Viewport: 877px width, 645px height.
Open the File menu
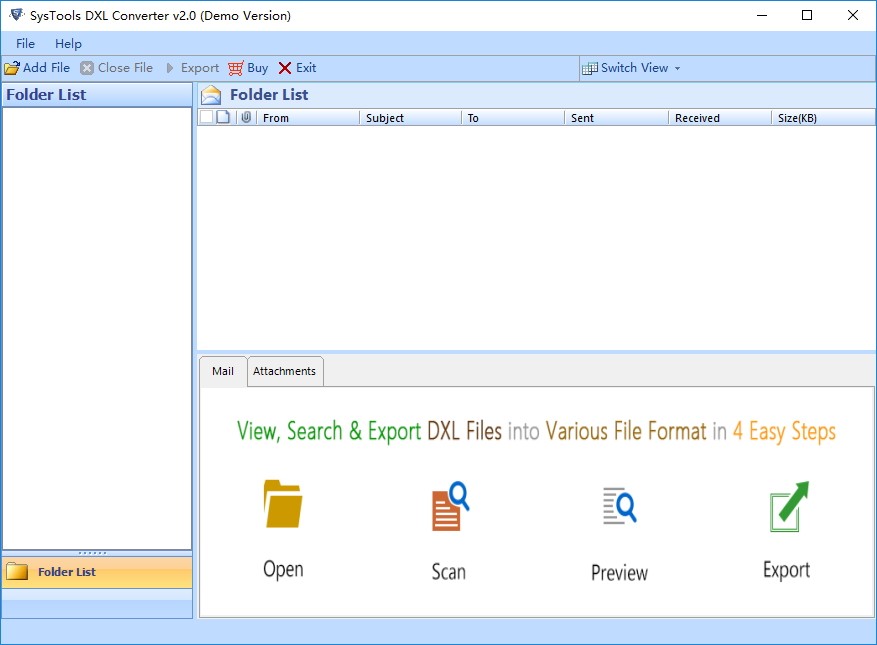[25, 44]
